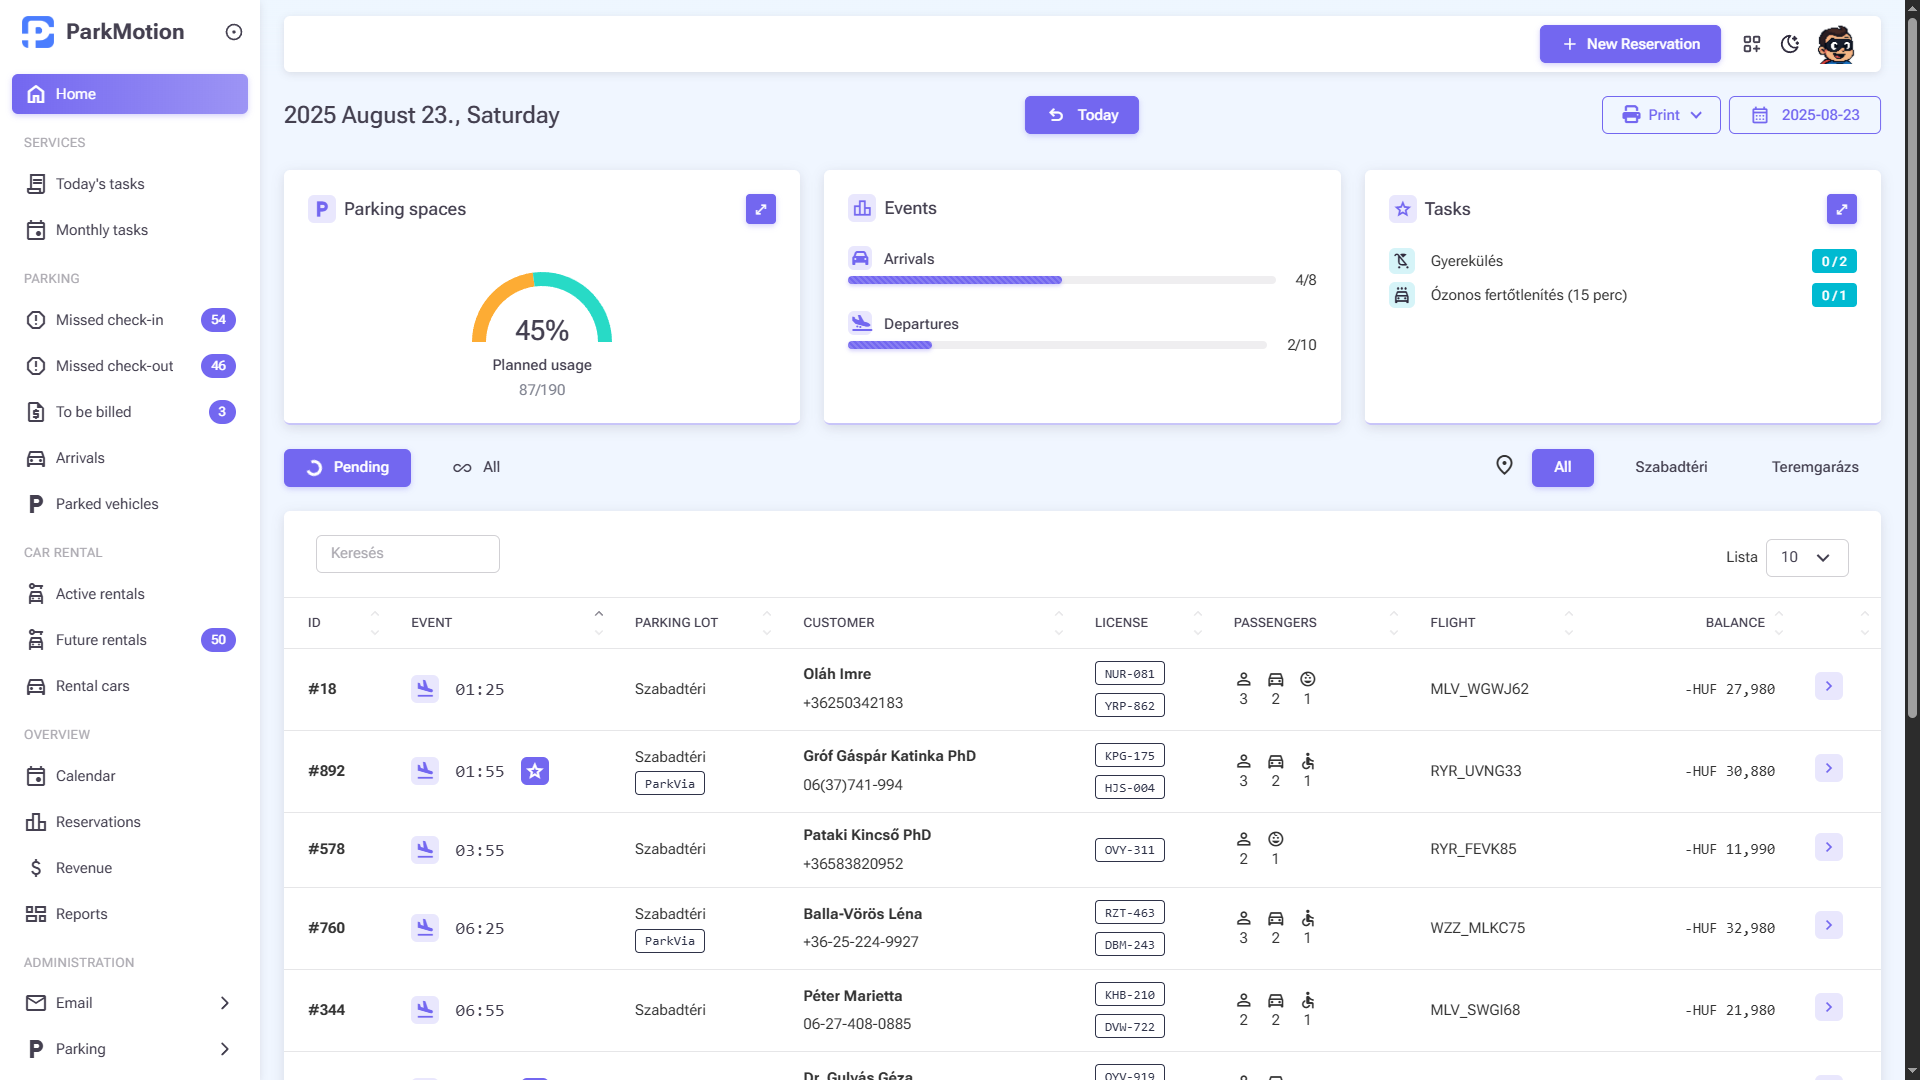1920x1080 pixels.
Task: Switch to the Teremgarázs parking lot tab
Action: coord(1815,467)
